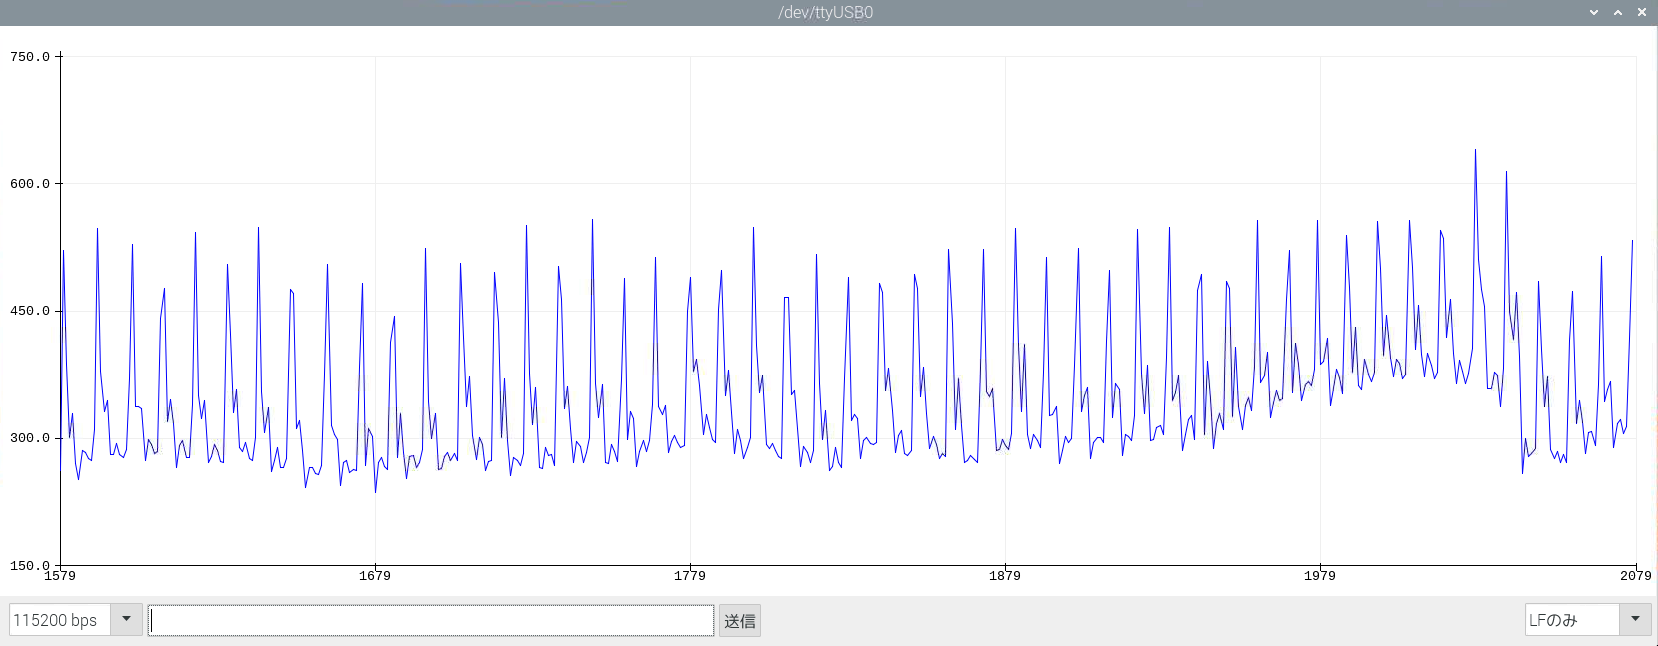
Task: Click the tallest peak of the blue waveform
Action: click(1475, 151)
